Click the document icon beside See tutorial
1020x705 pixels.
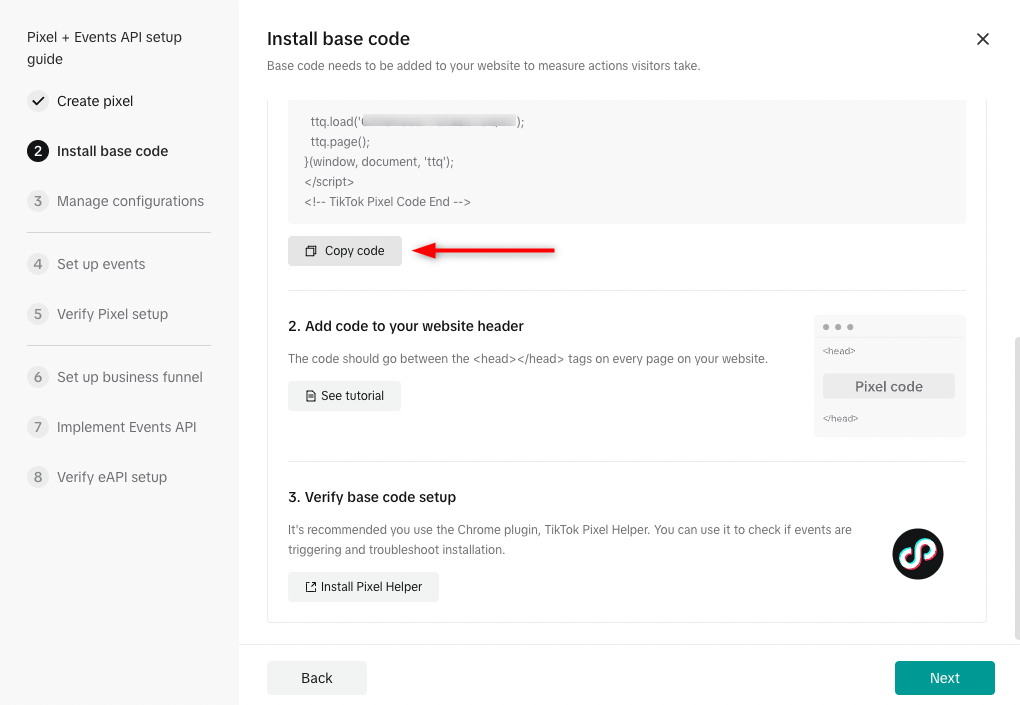pos(311,396)
